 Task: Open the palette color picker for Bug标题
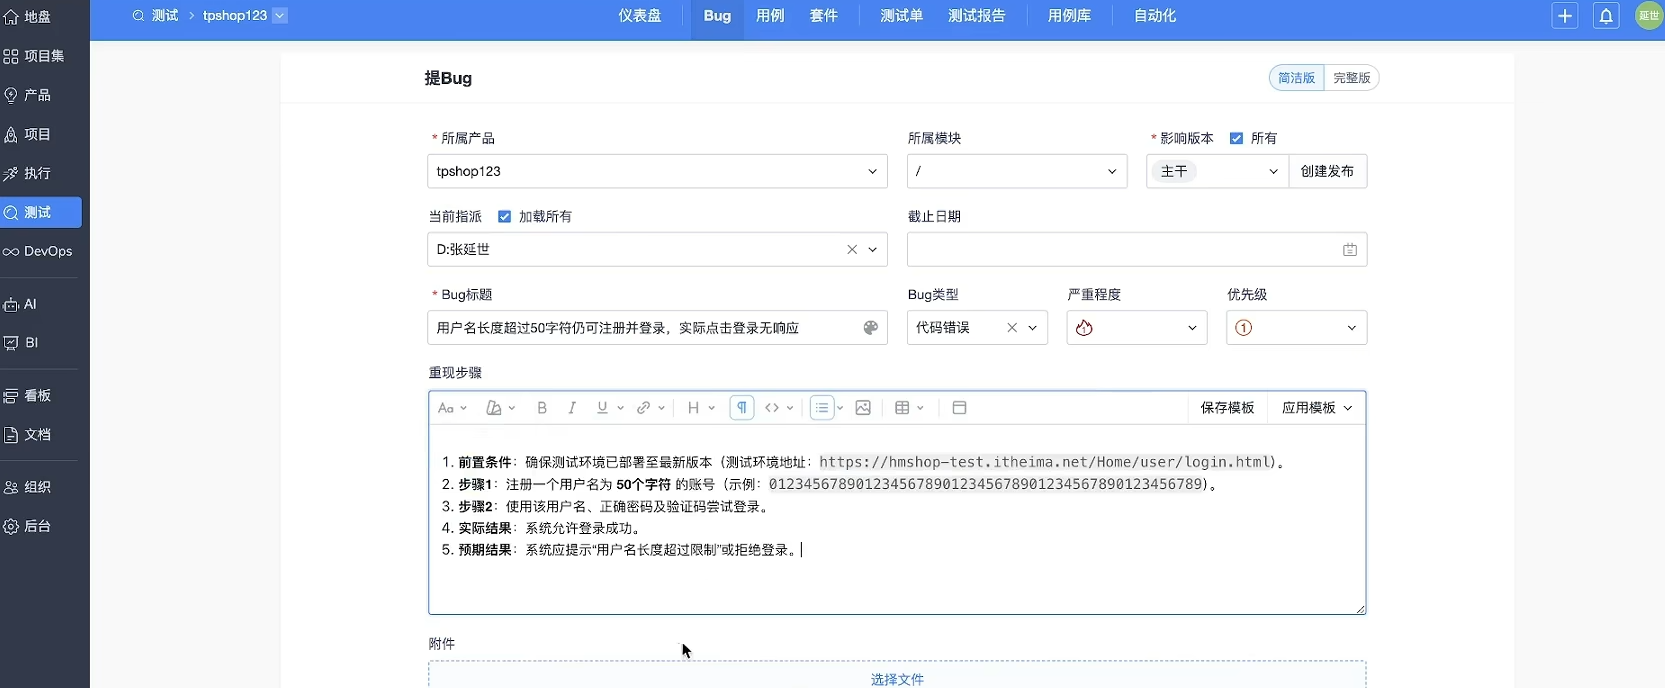coord(870,328)
